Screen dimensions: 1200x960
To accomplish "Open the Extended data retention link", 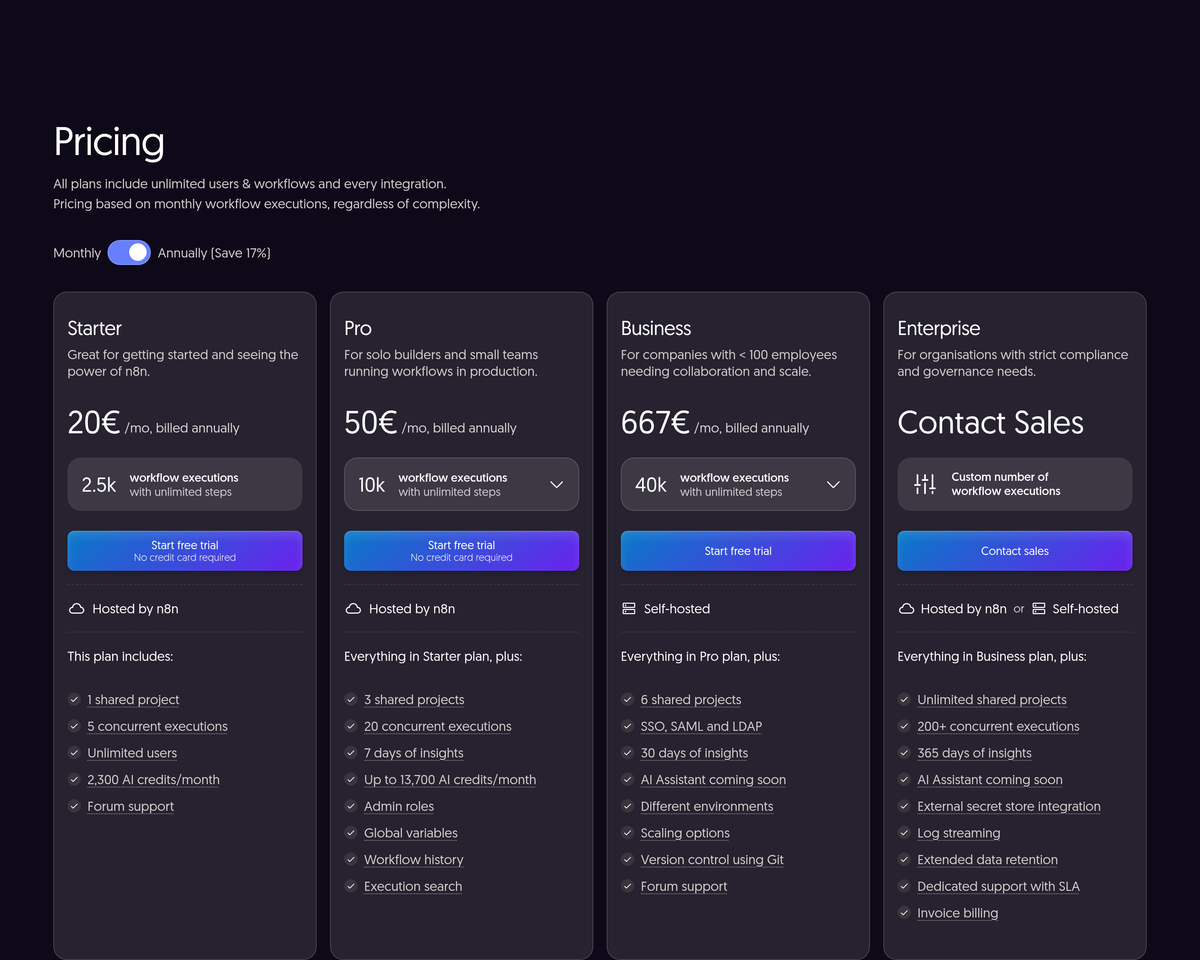I will click(987, 860).
